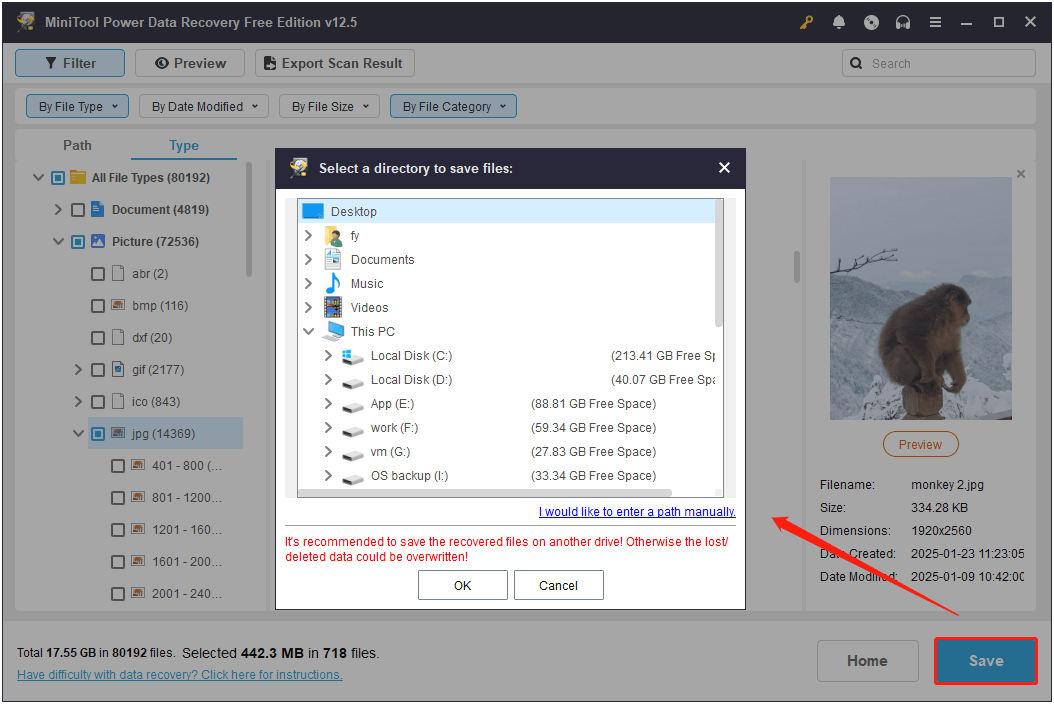Viewport: 1054px width, 705px height.
Task: Click the Document file type icon
Action: [97, 209]
